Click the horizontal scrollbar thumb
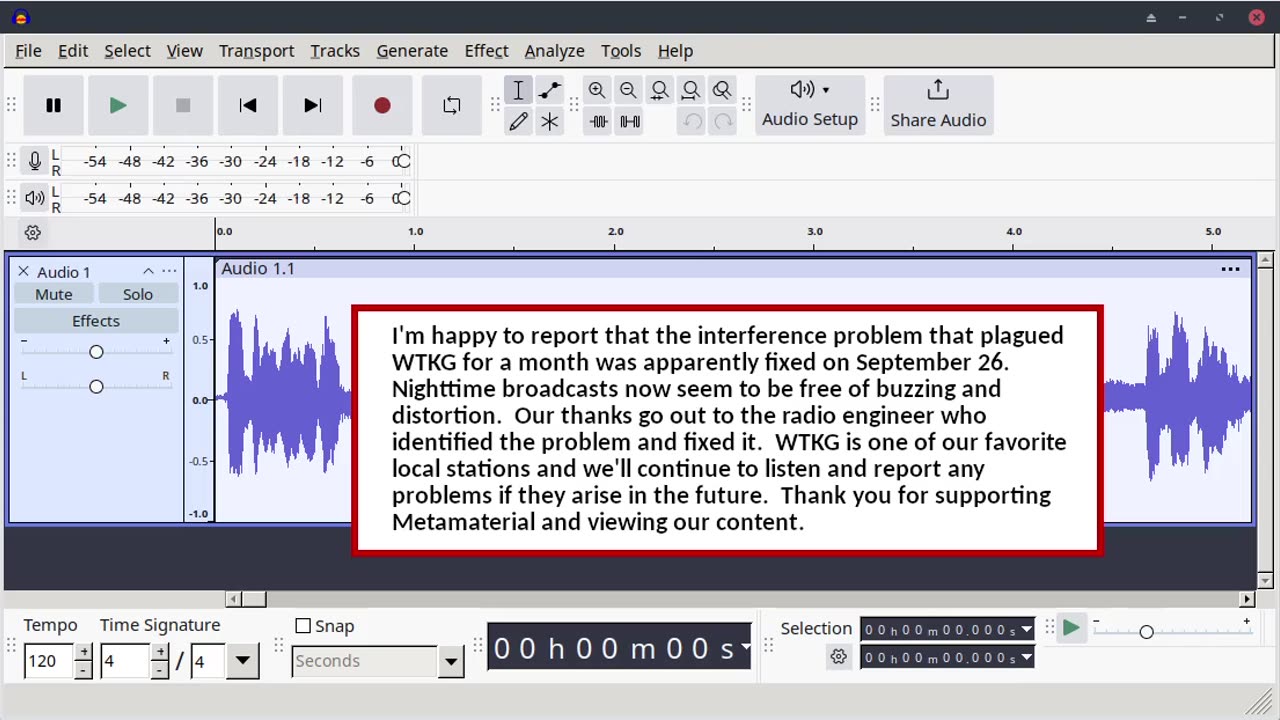 coord(253,599)
